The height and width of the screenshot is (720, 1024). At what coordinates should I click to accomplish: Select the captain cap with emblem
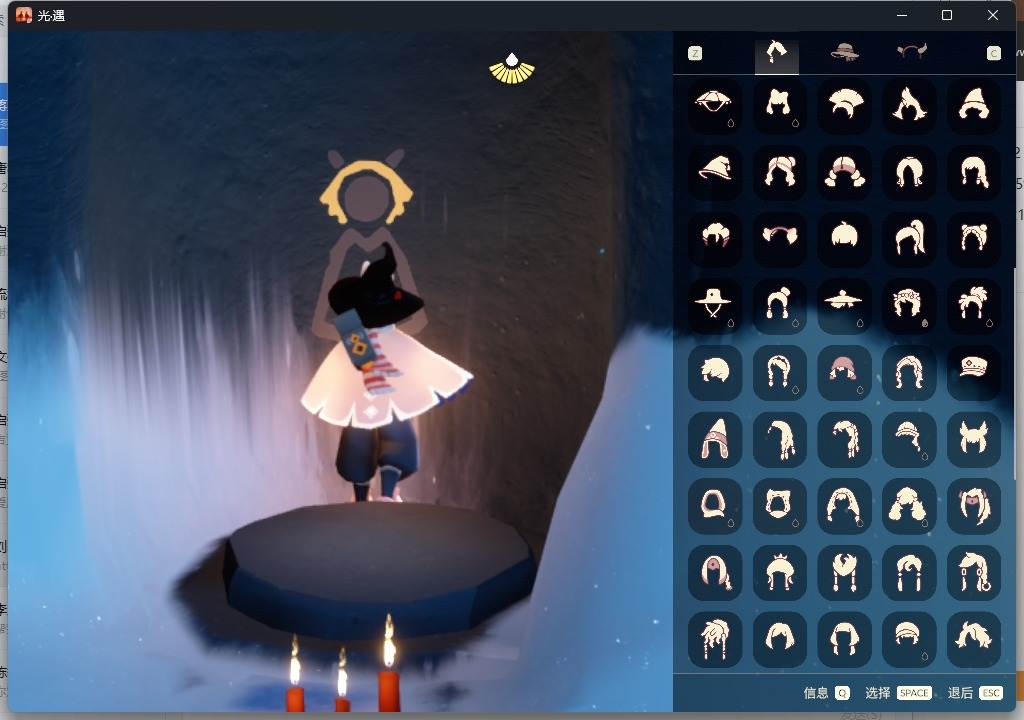point(974,372)
